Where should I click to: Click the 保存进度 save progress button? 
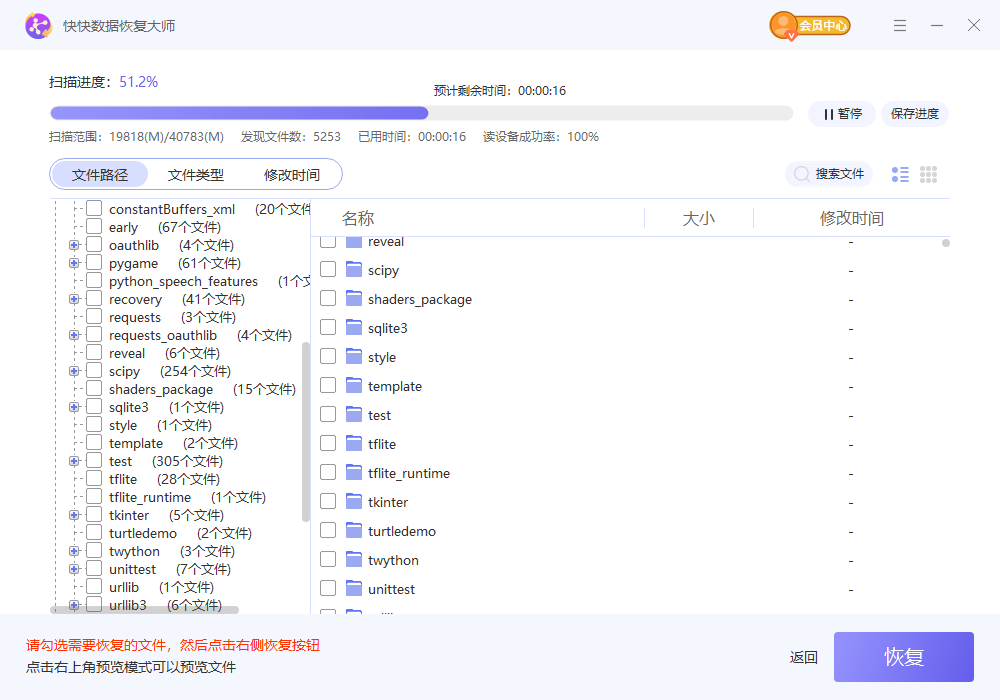click(914, 114)
